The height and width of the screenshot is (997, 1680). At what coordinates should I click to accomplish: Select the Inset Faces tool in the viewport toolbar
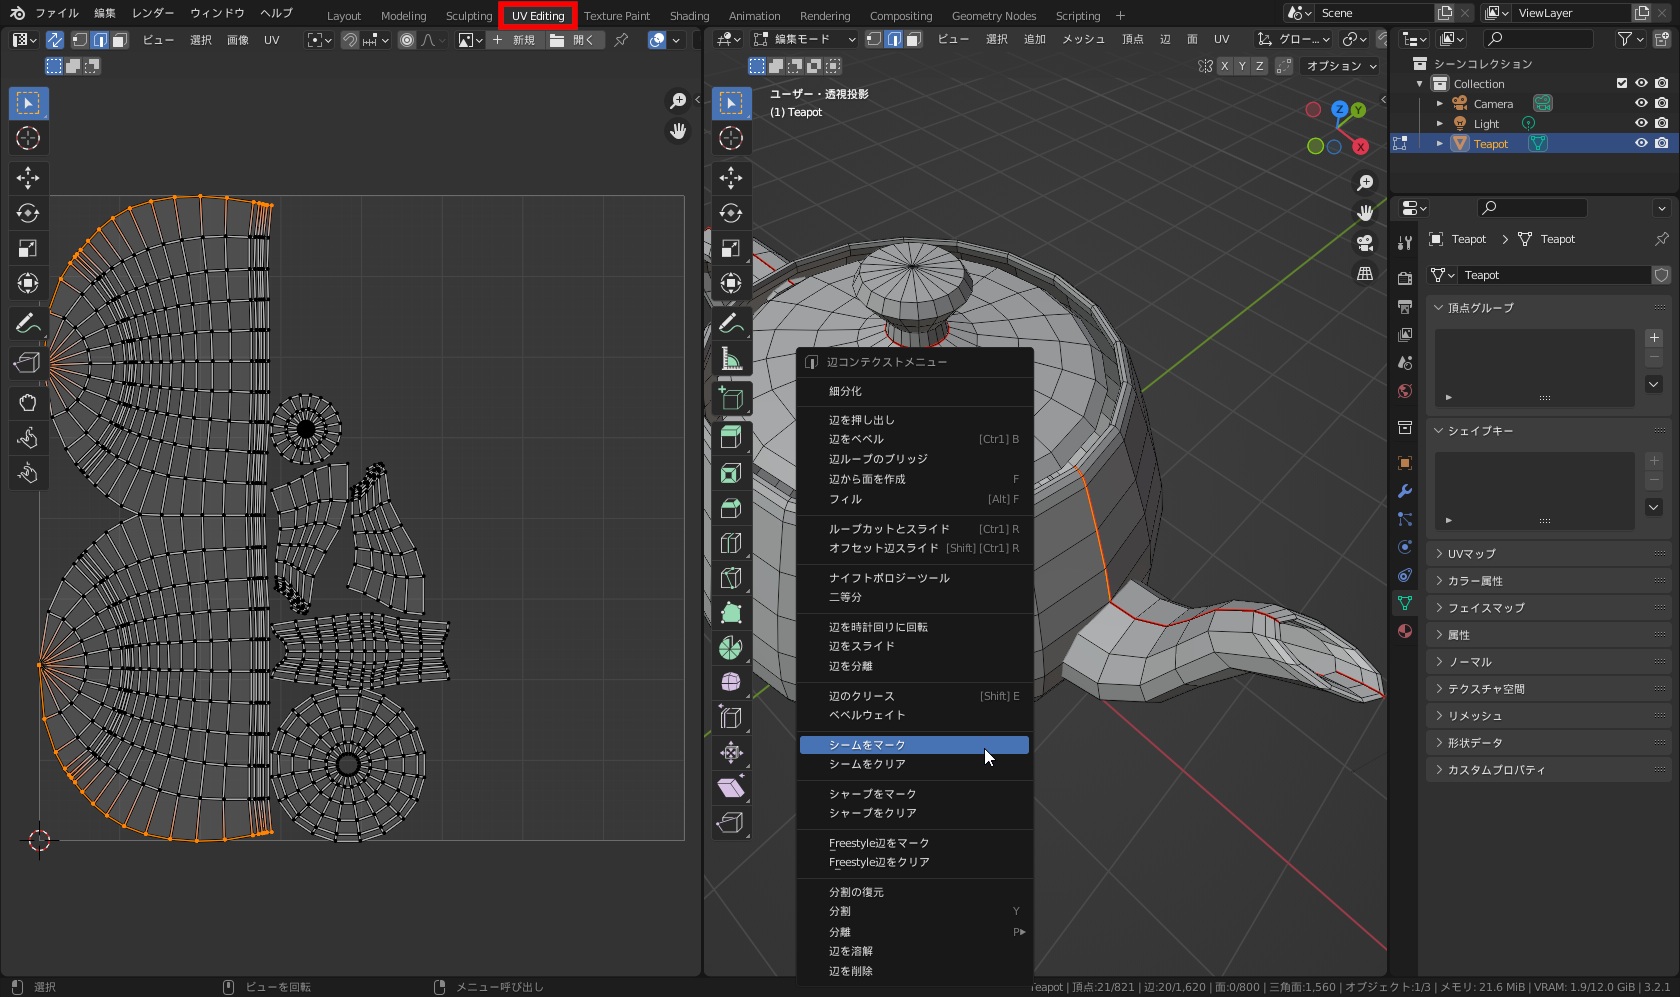pyautogui.click(x=731, y=472)
